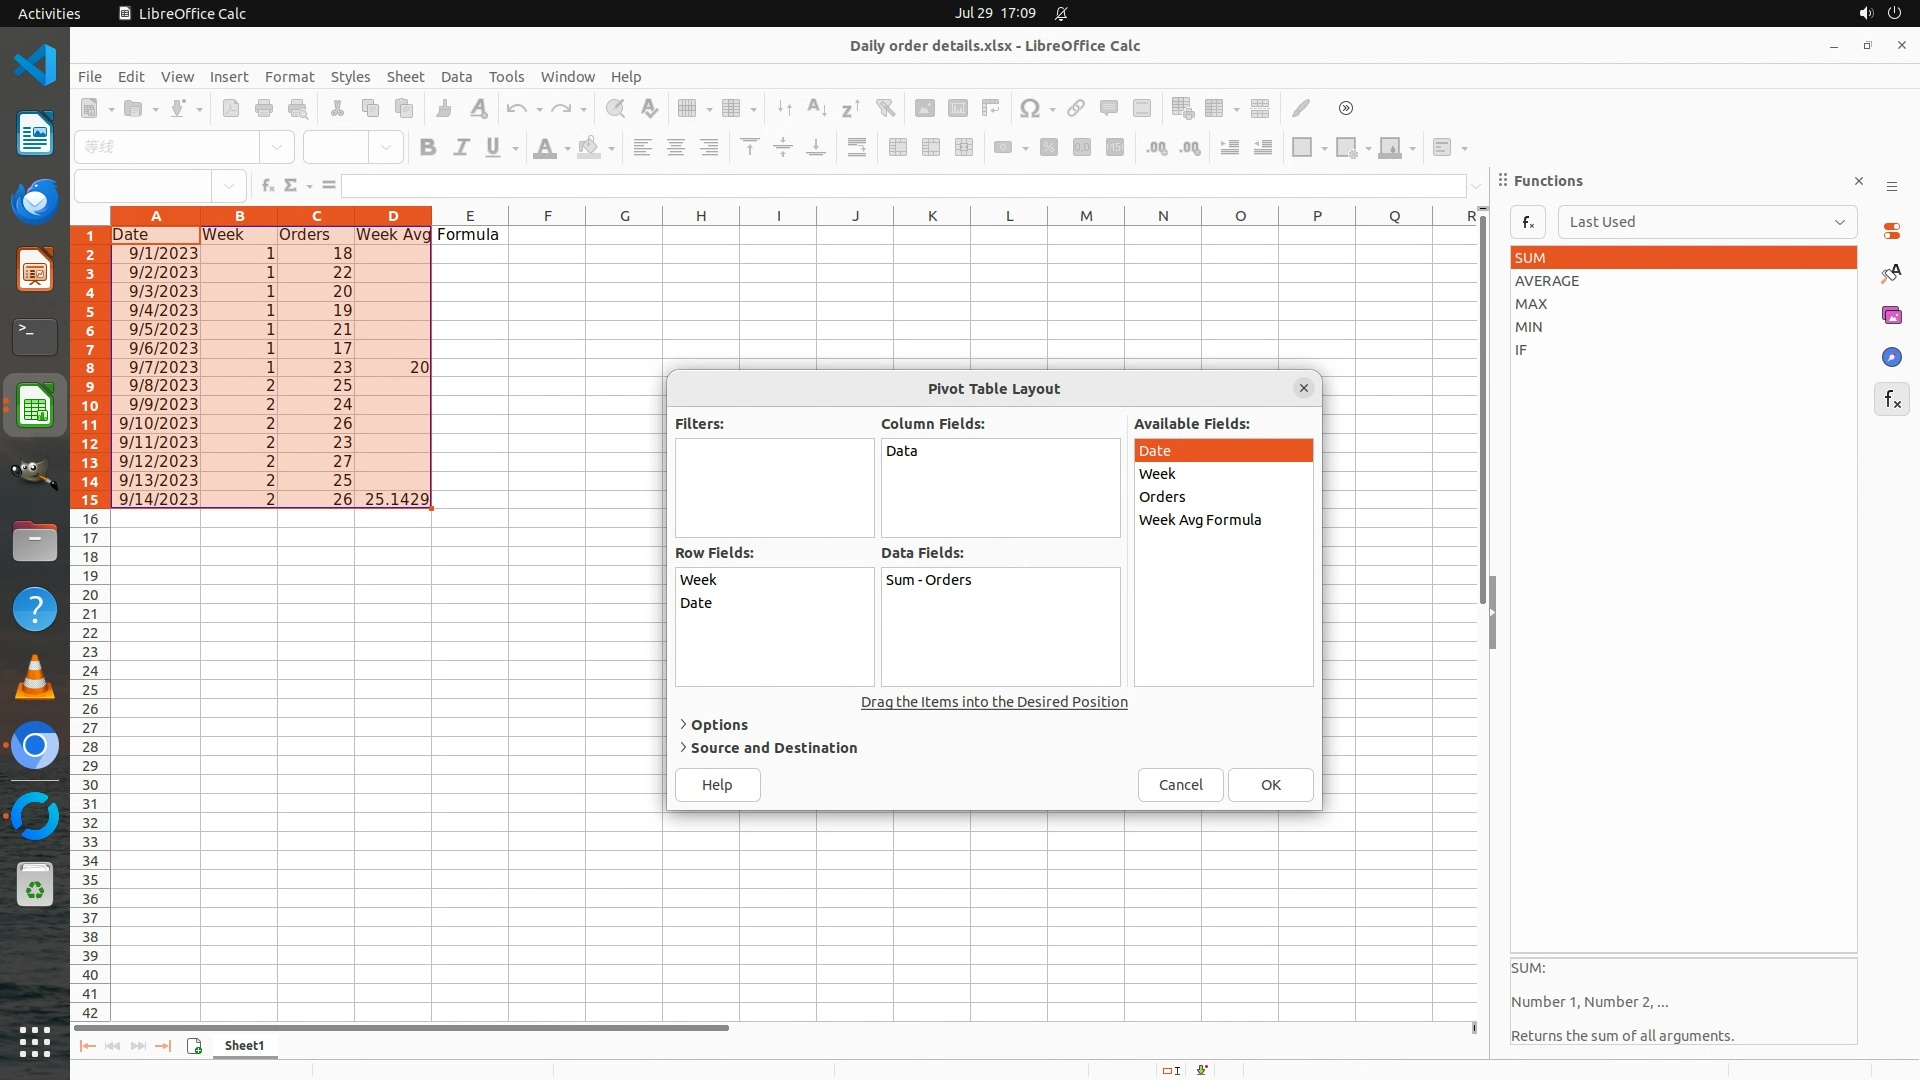Click the Print toolbar icon
This screenshot has height=1080, width=1920.
coord(264,109)
